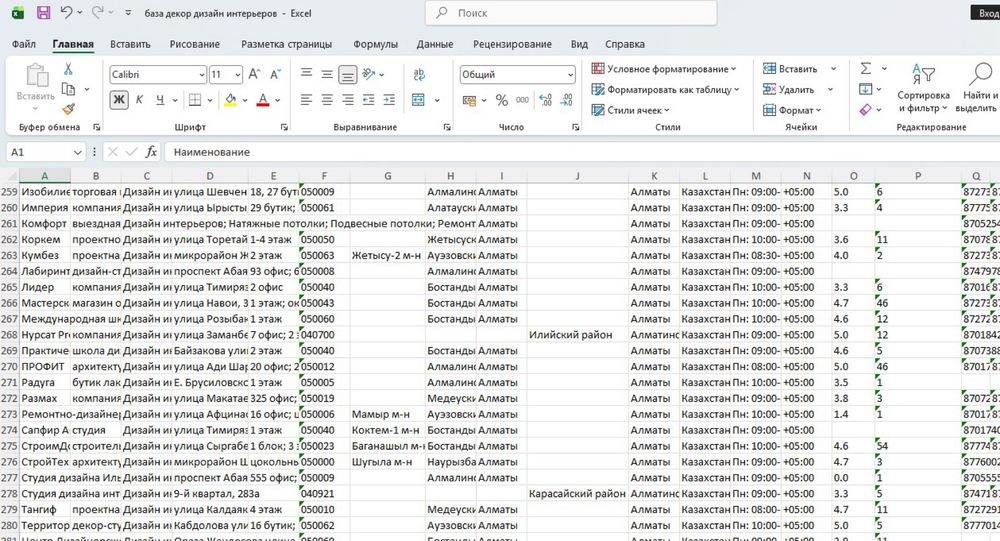Viewport: 1000px width, 541px height.
Task: Click the text orientation icon
Action: point(369,74)
